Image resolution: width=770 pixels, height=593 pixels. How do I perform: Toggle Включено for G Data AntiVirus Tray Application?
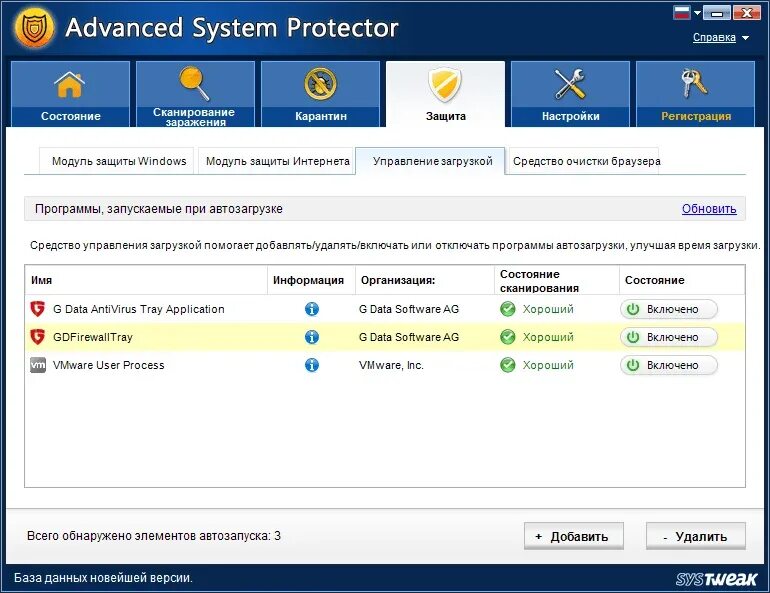click(669, 309)
